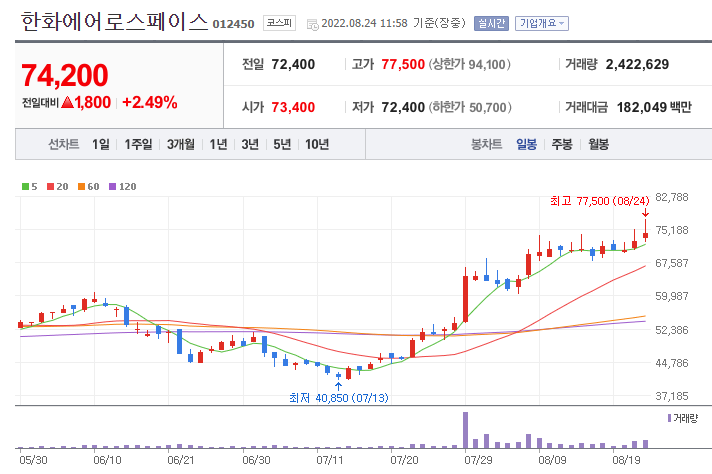Select the 3개월 line chart period
Viewport: 712px width, 474px height.
(x=181, y=144)
